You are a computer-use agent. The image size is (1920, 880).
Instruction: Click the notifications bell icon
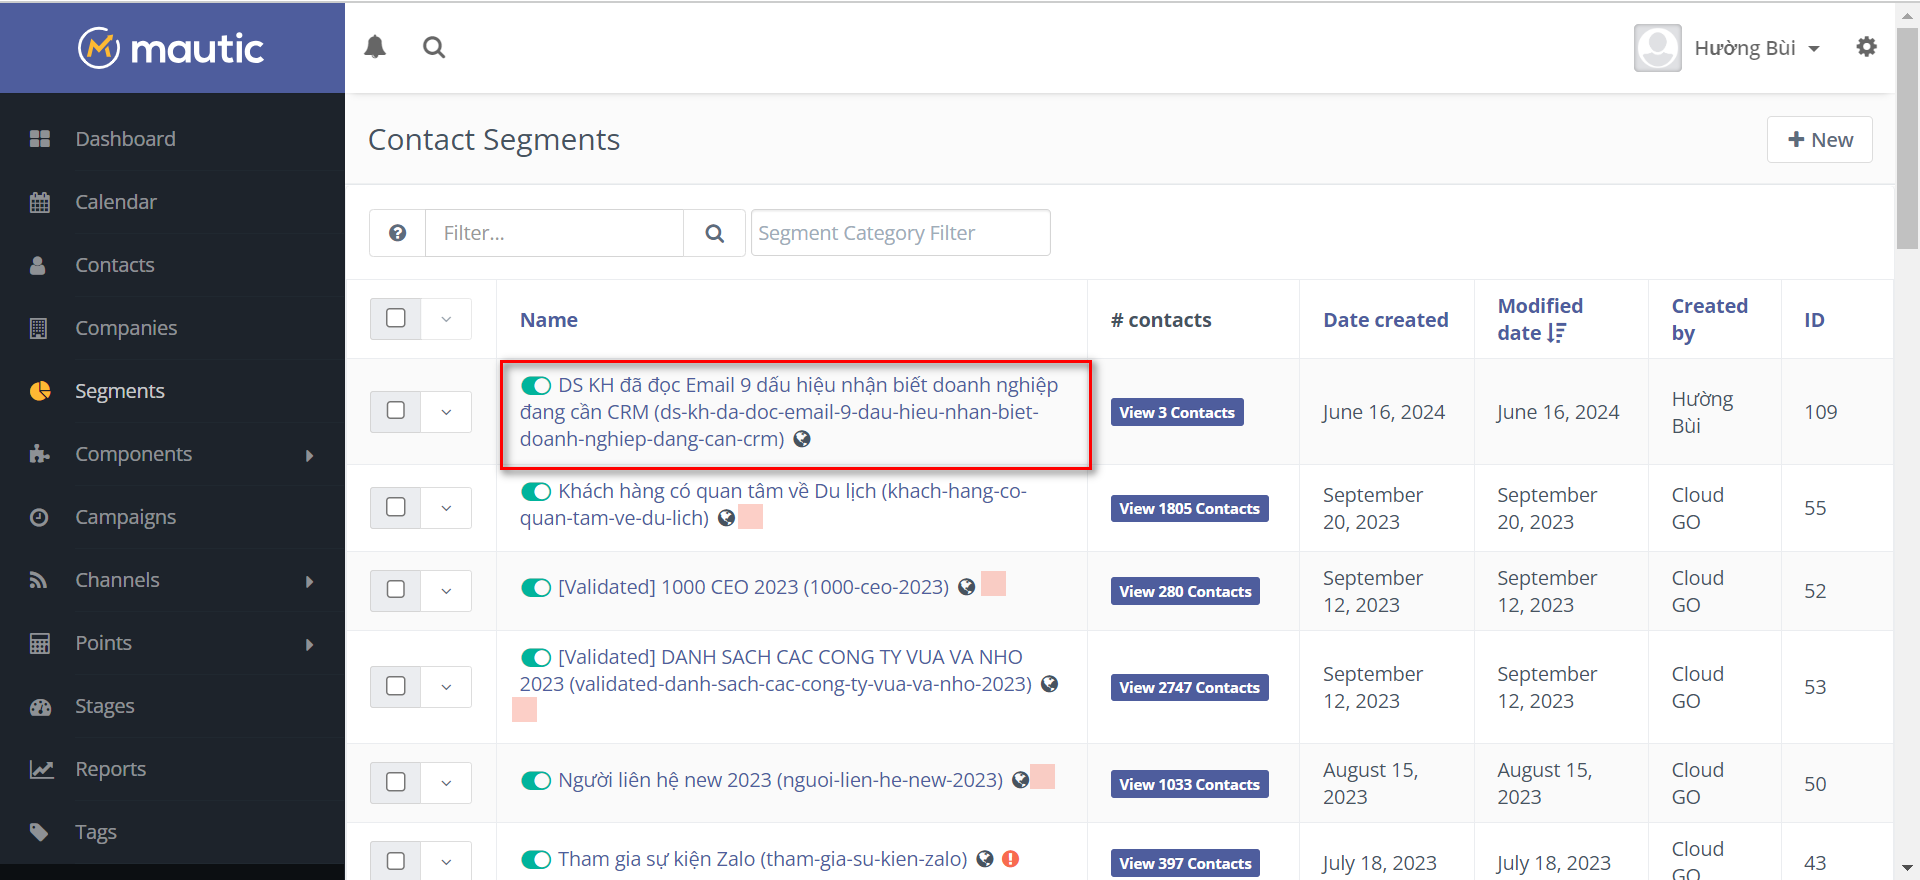(375, 47)
